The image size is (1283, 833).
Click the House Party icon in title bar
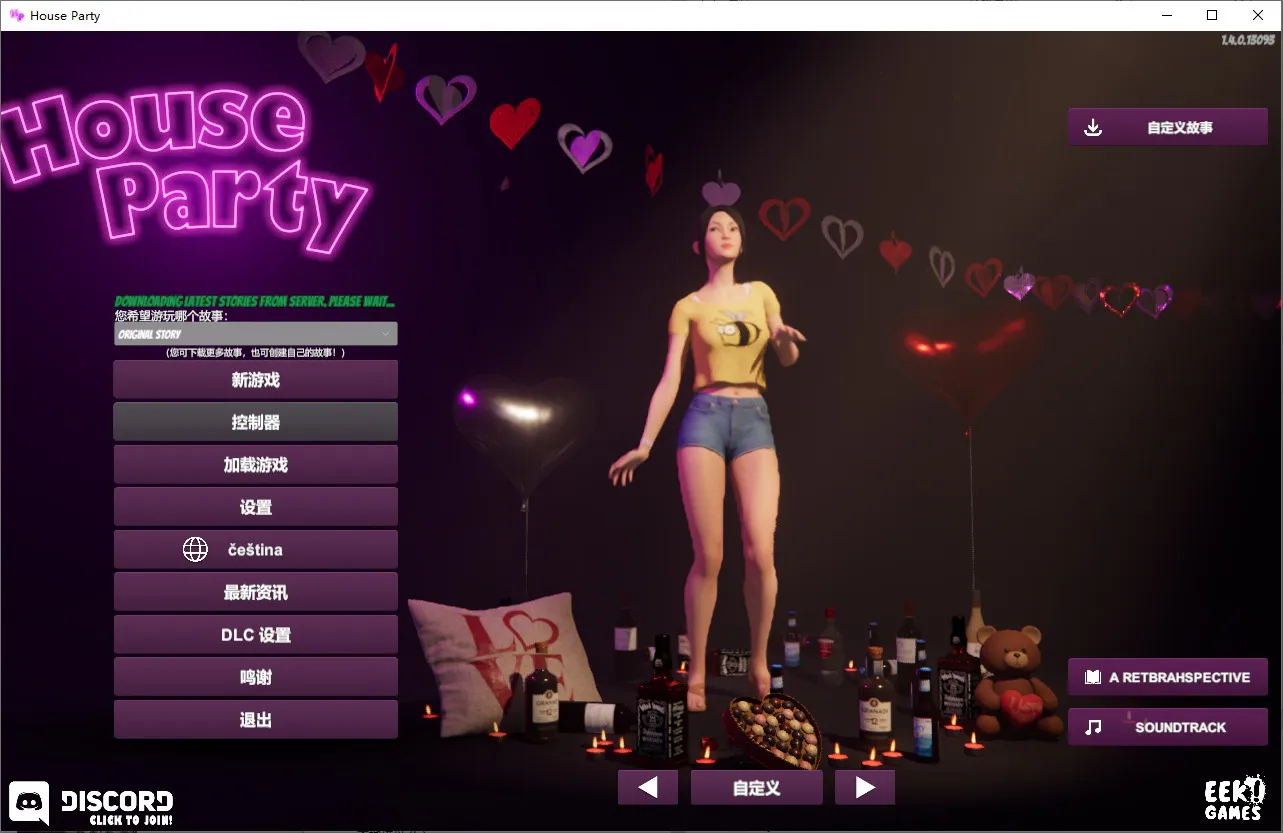[x=14, y=15]
